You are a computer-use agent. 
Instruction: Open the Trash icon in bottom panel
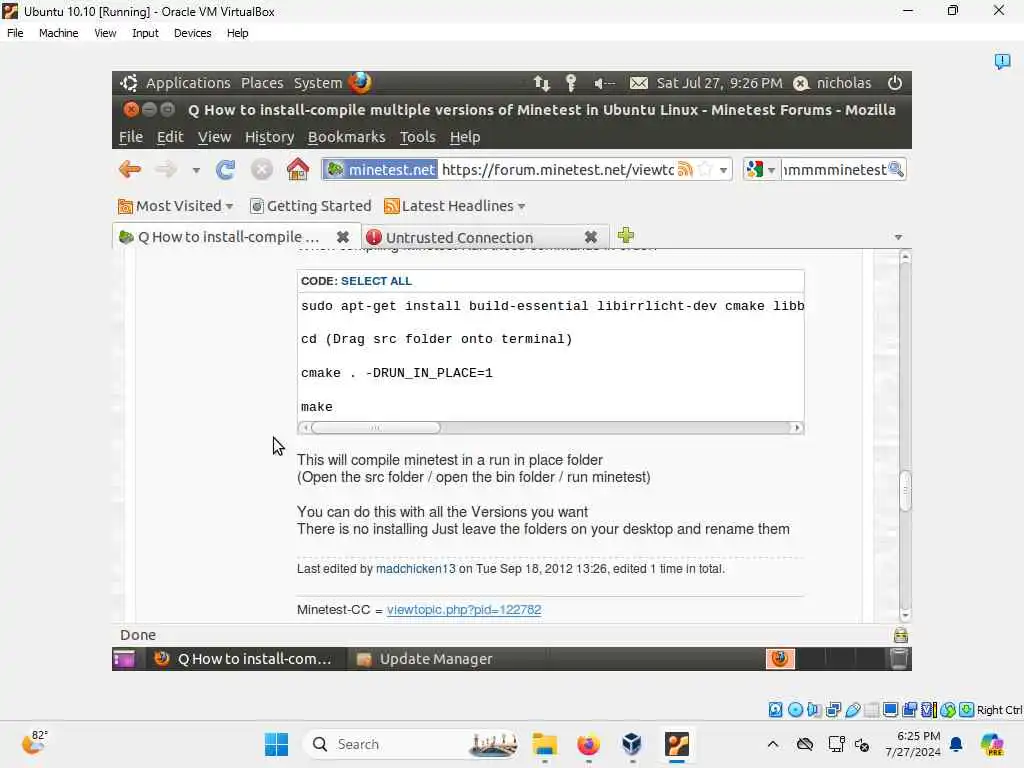click(899, 659)
